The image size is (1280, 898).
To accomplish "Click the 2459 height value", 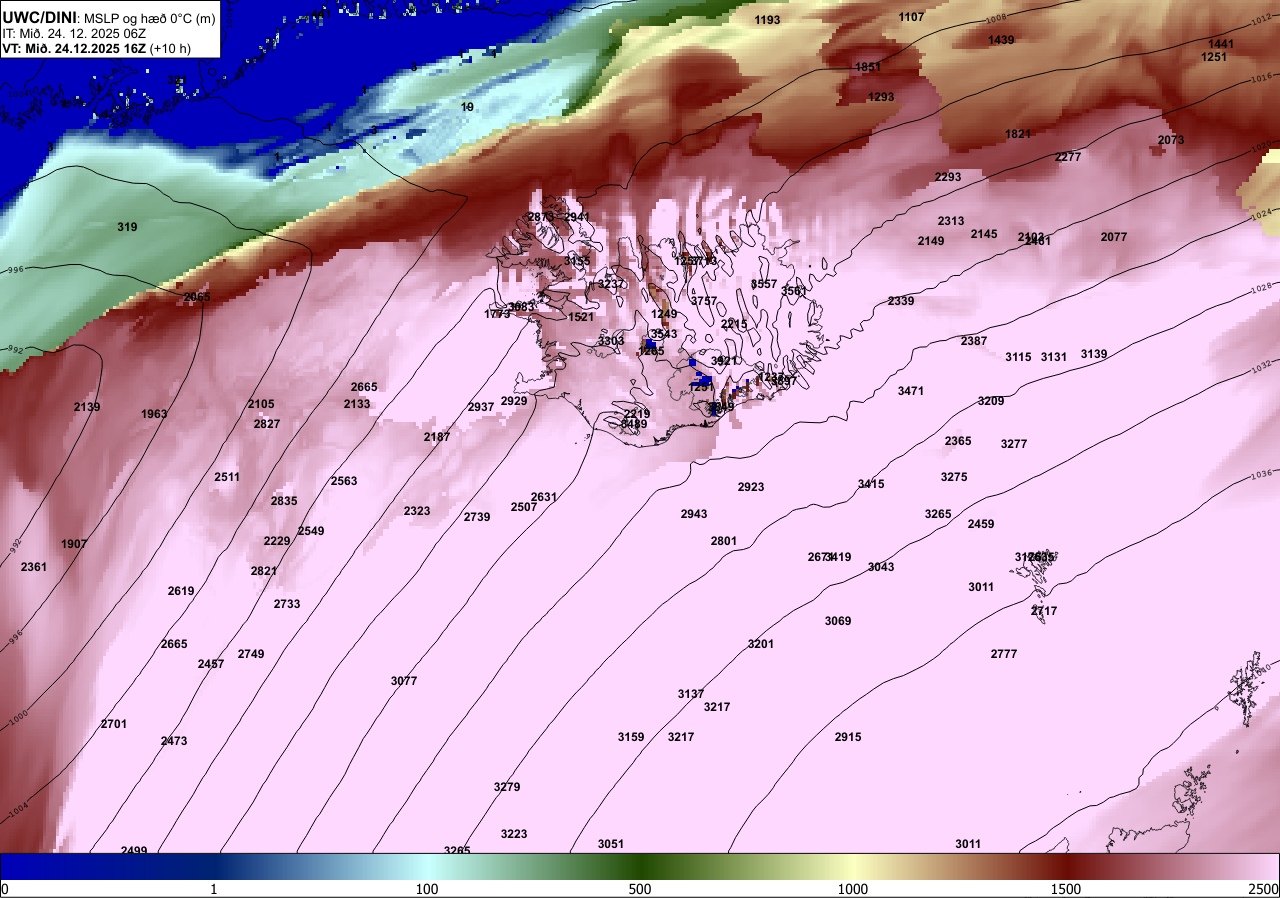I will [981, 524].
